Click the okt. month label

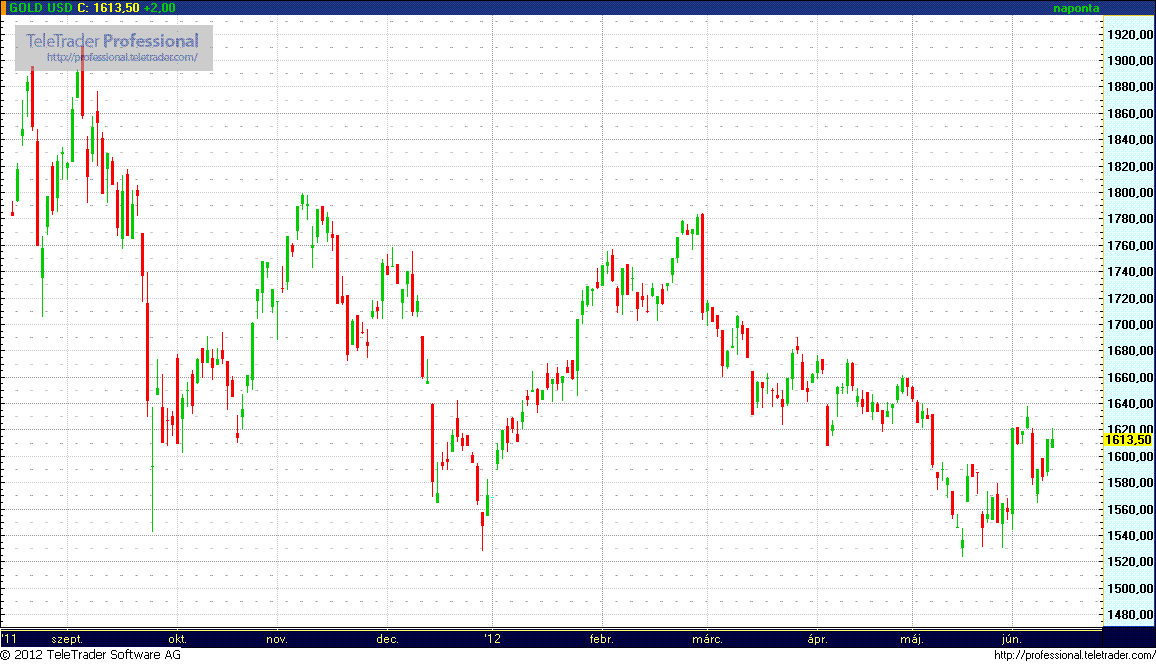178,639
